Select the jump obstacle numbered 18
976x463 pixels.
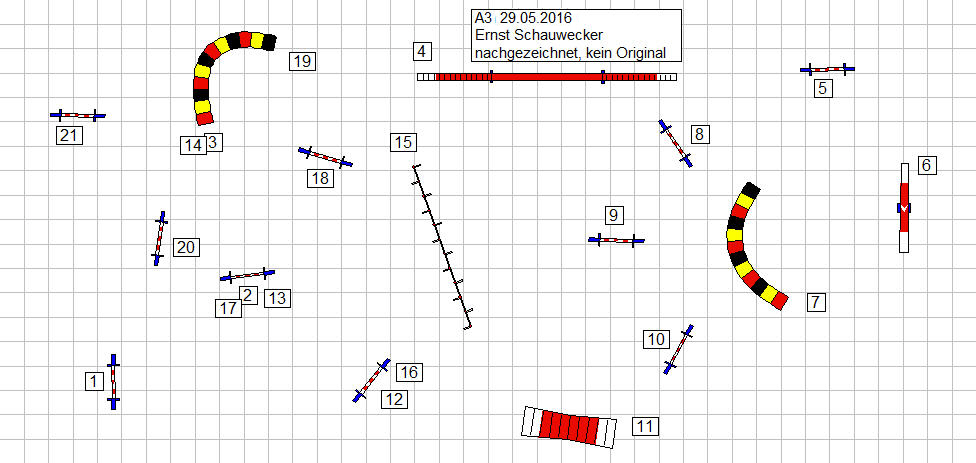tap(326, 157)
